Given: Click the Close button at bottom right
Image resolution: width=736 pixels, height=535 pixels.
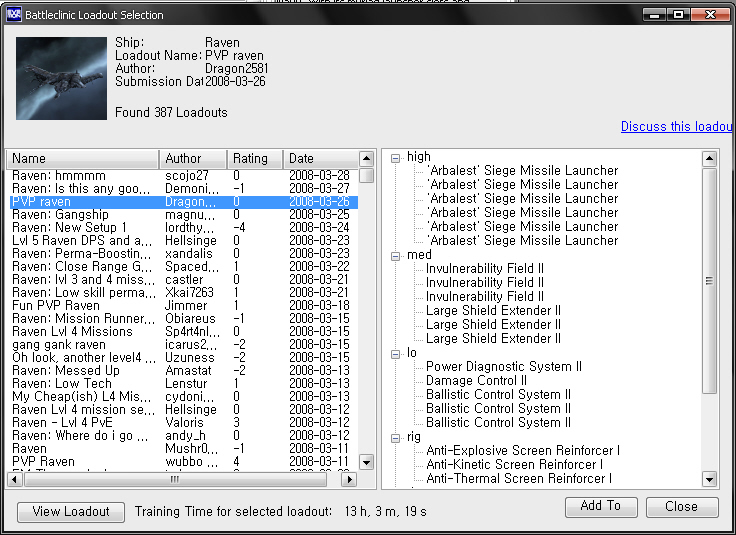Looking at the screenshot, I should 682,506.
